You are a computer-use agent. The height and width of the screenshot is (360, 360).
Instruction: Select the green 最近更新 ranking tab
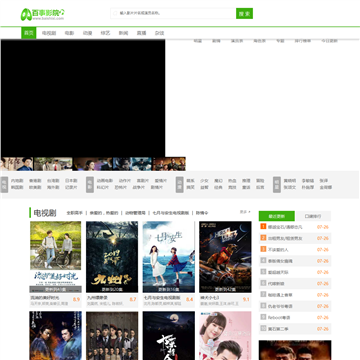(277, 216)
